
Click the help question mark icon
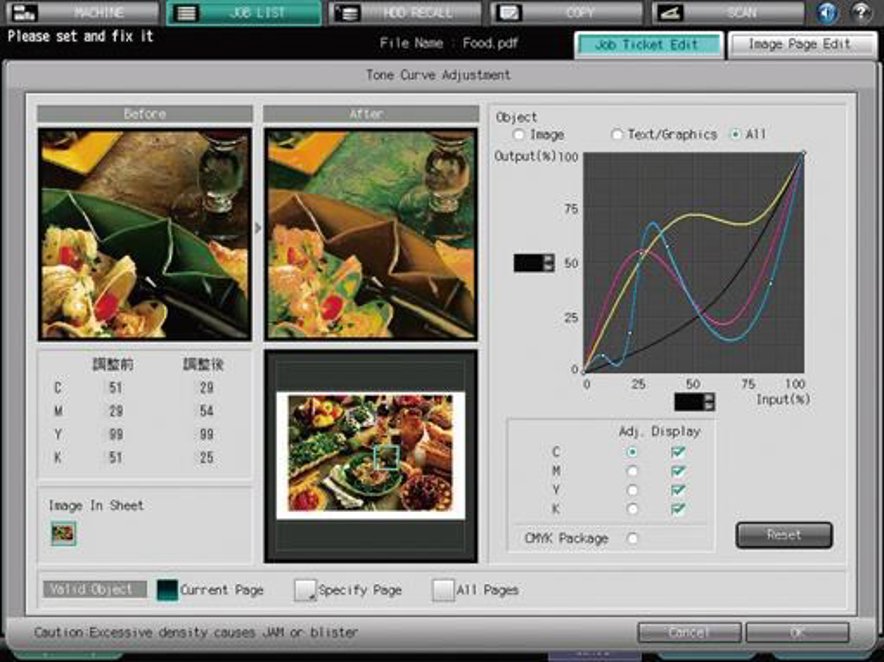tap(860, 13)
